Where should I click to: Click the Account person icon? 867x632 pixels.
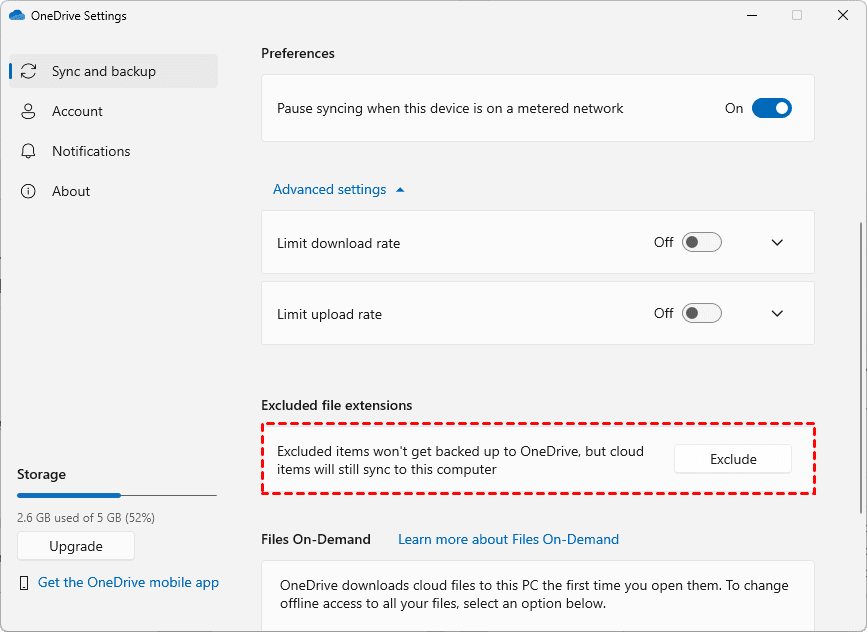pos(29,111)
